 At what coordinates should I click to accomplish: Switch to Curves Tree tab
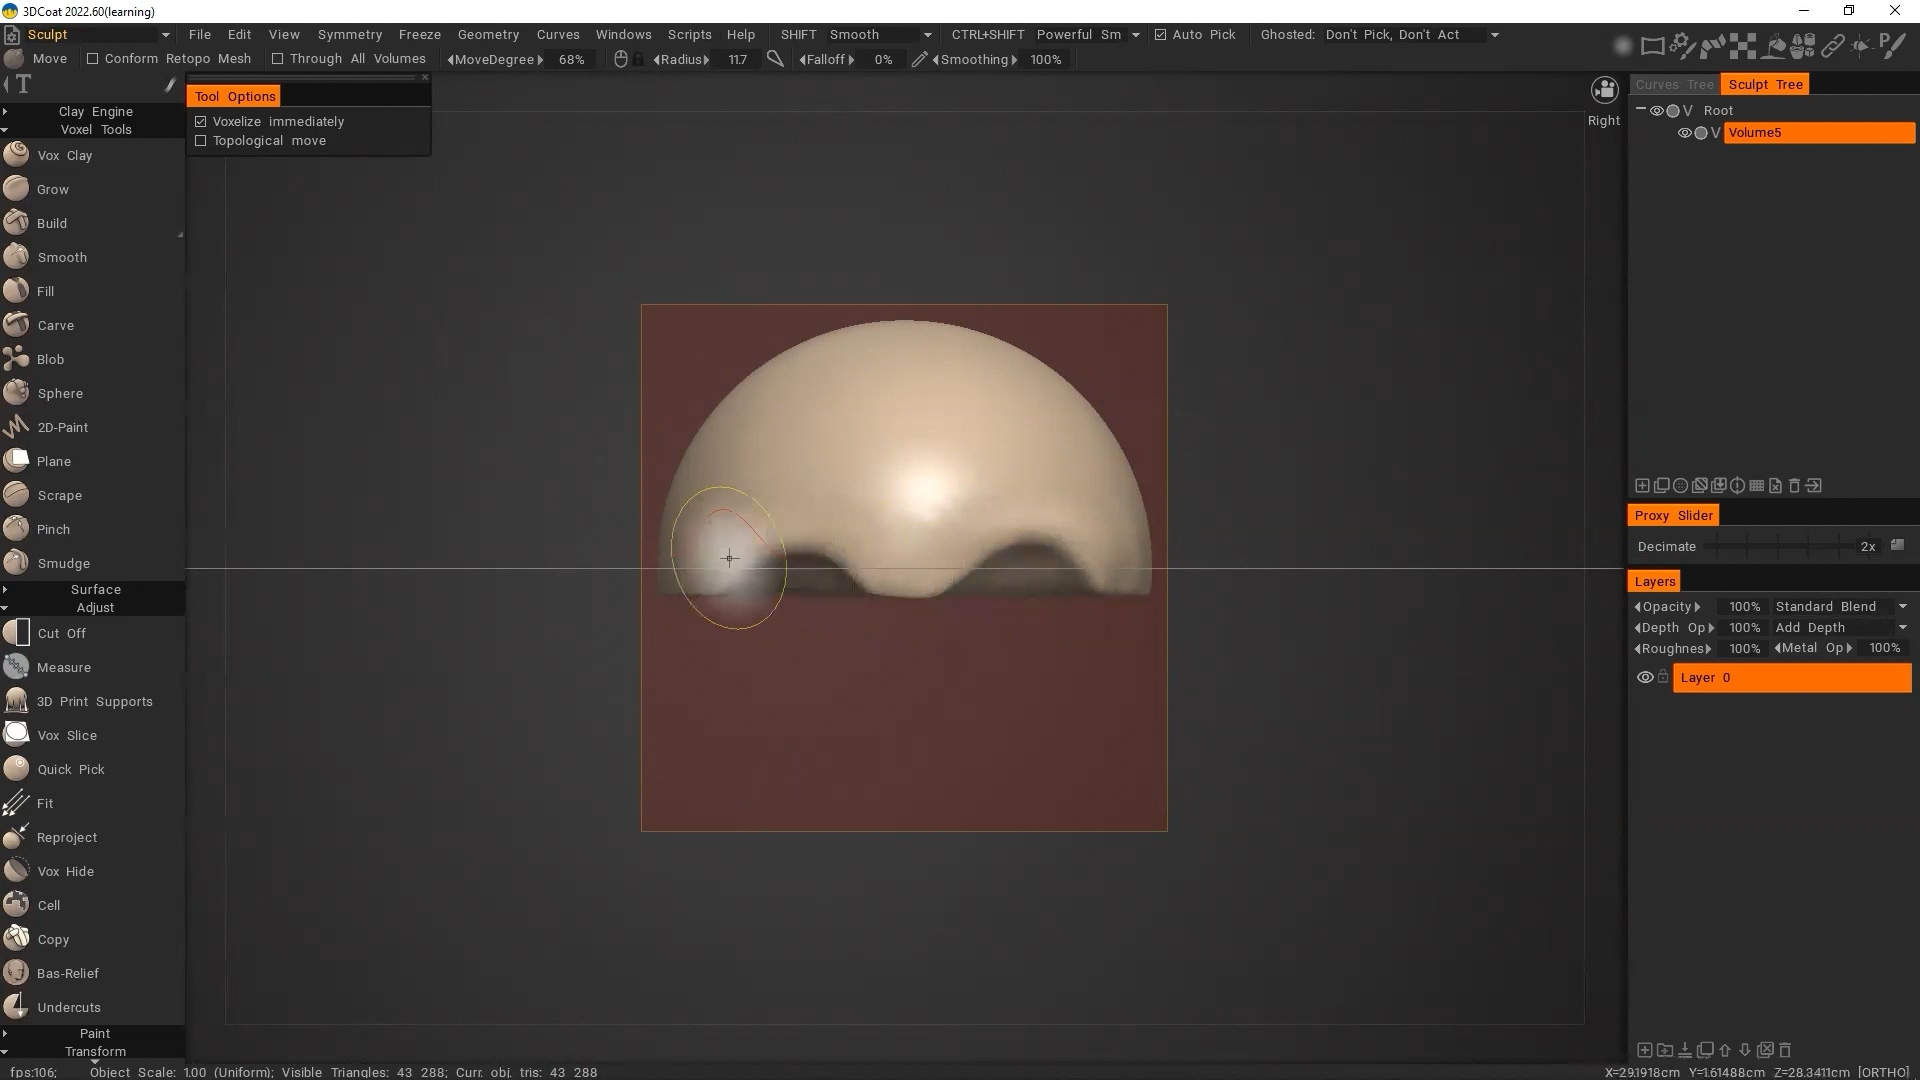click(1674, 85)
